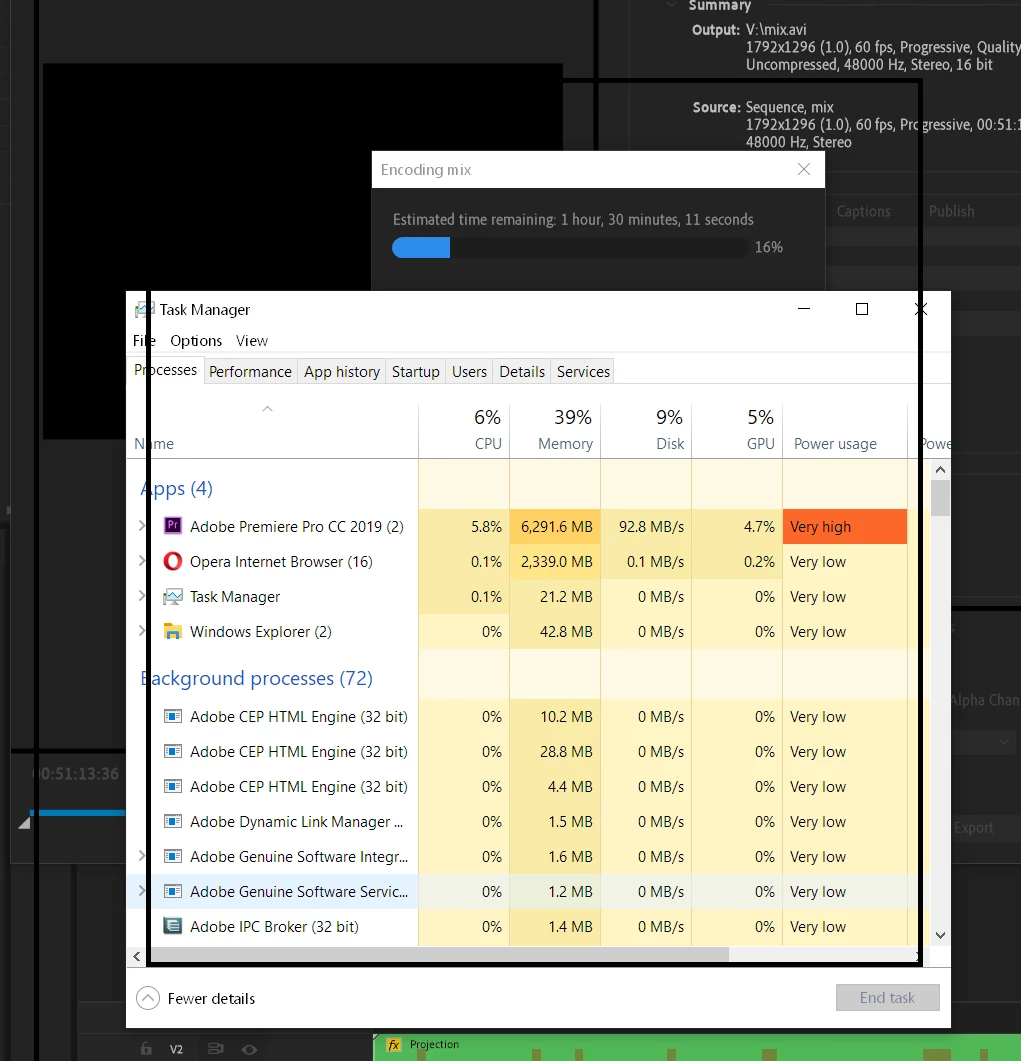This screenshot has height=1061, width=1021.
Task: Click the Windows Explorer folder icon
Action: point(173,631)
